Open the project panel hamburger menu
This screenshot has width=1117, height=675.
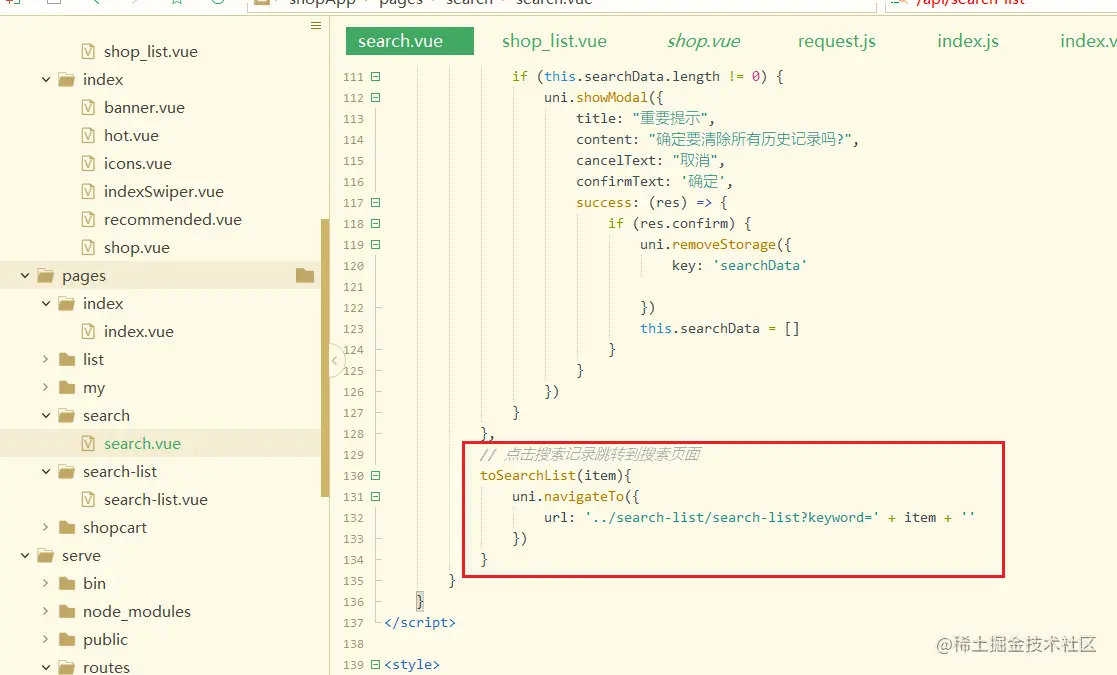[316, 26]
